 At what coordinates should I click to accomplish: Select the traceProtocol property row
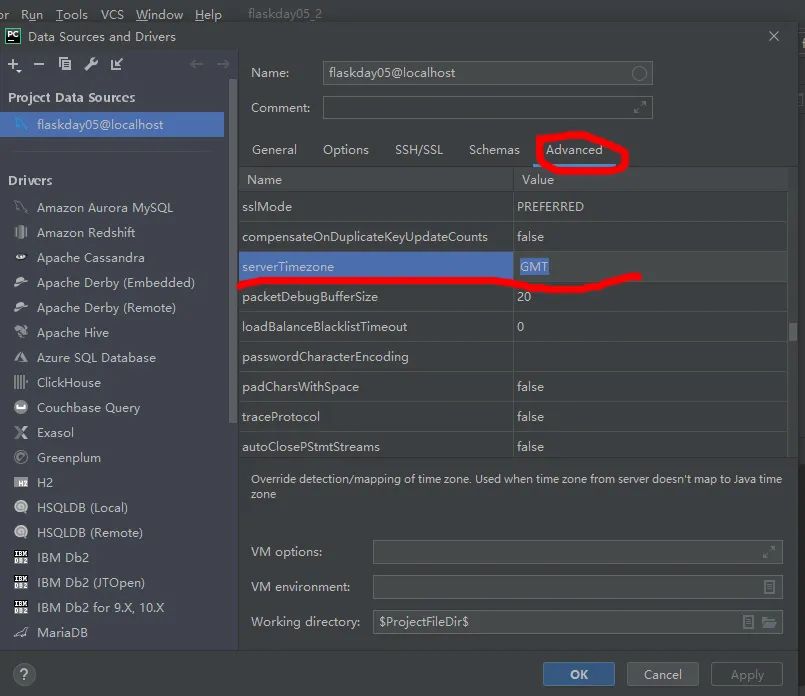(x=513, y=417)
